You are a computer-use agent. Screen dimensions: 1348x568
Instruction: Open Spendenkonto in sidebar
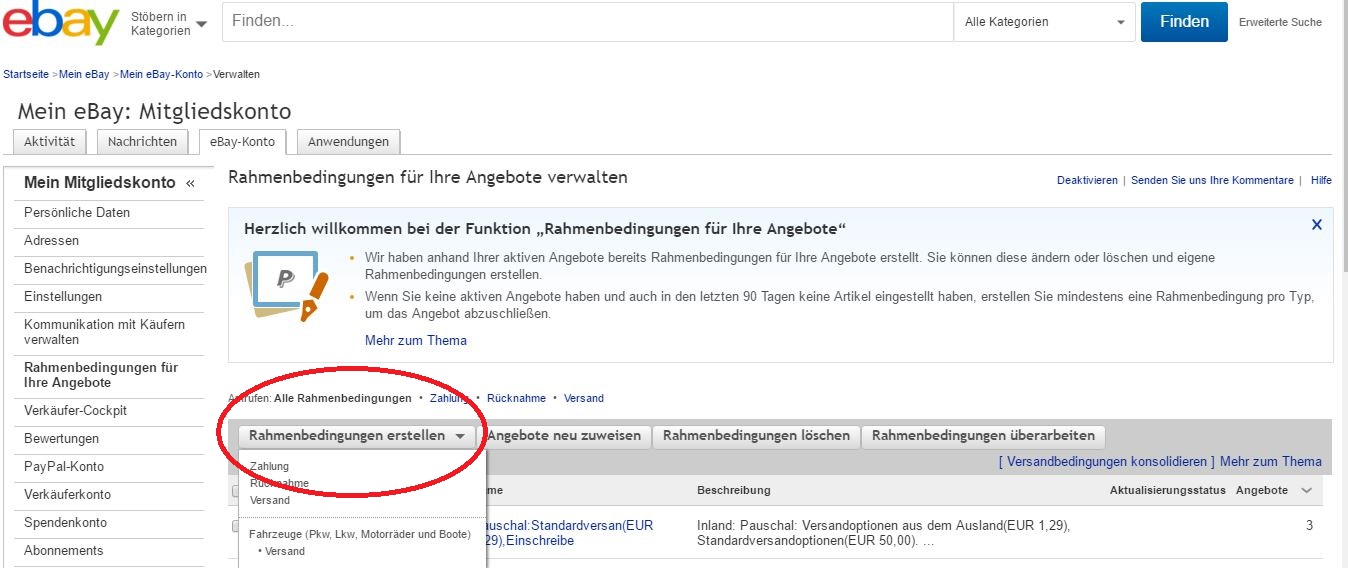point(65,522)
